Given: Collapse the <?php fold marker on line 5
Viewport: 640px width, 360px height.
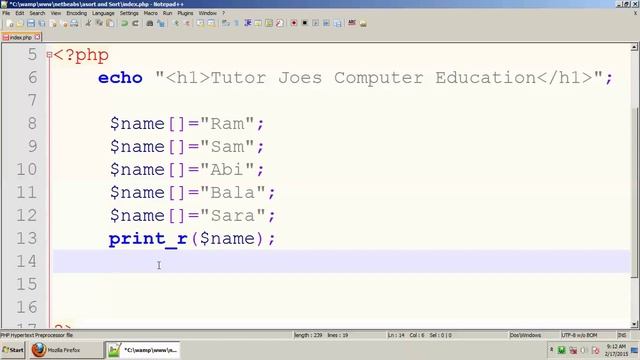Looking at the screenshot, I should pyautogui.click(x=49, y=54).
